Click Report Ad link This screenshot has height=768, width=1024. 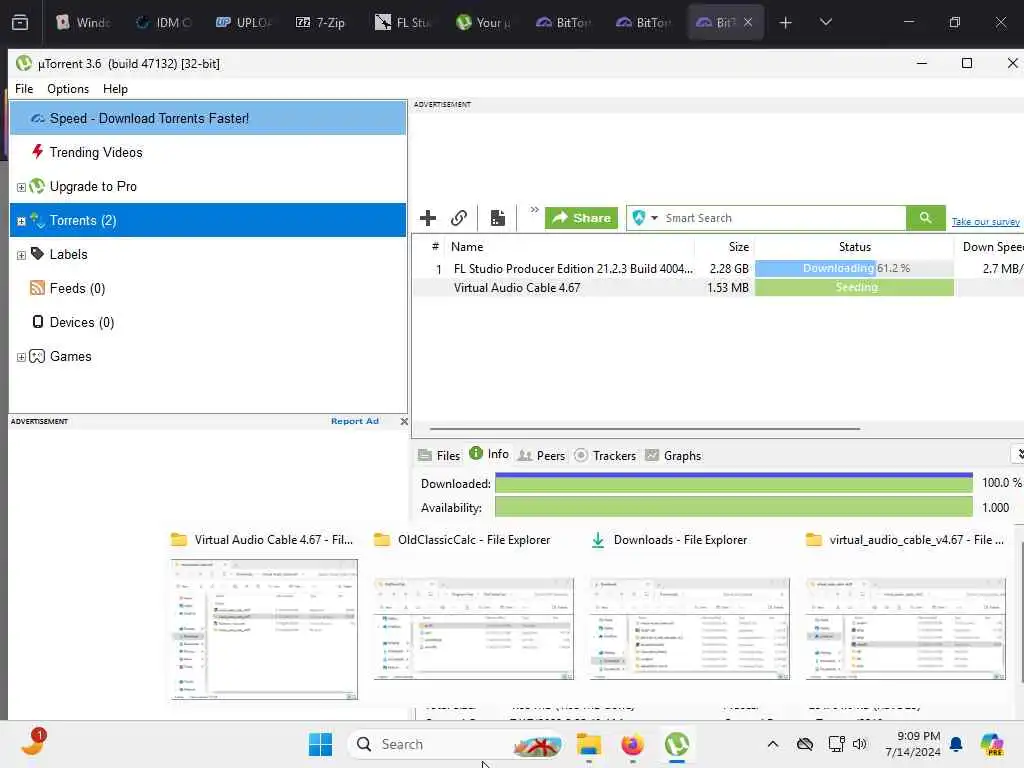pyautogui.click(x=355, y=421)
